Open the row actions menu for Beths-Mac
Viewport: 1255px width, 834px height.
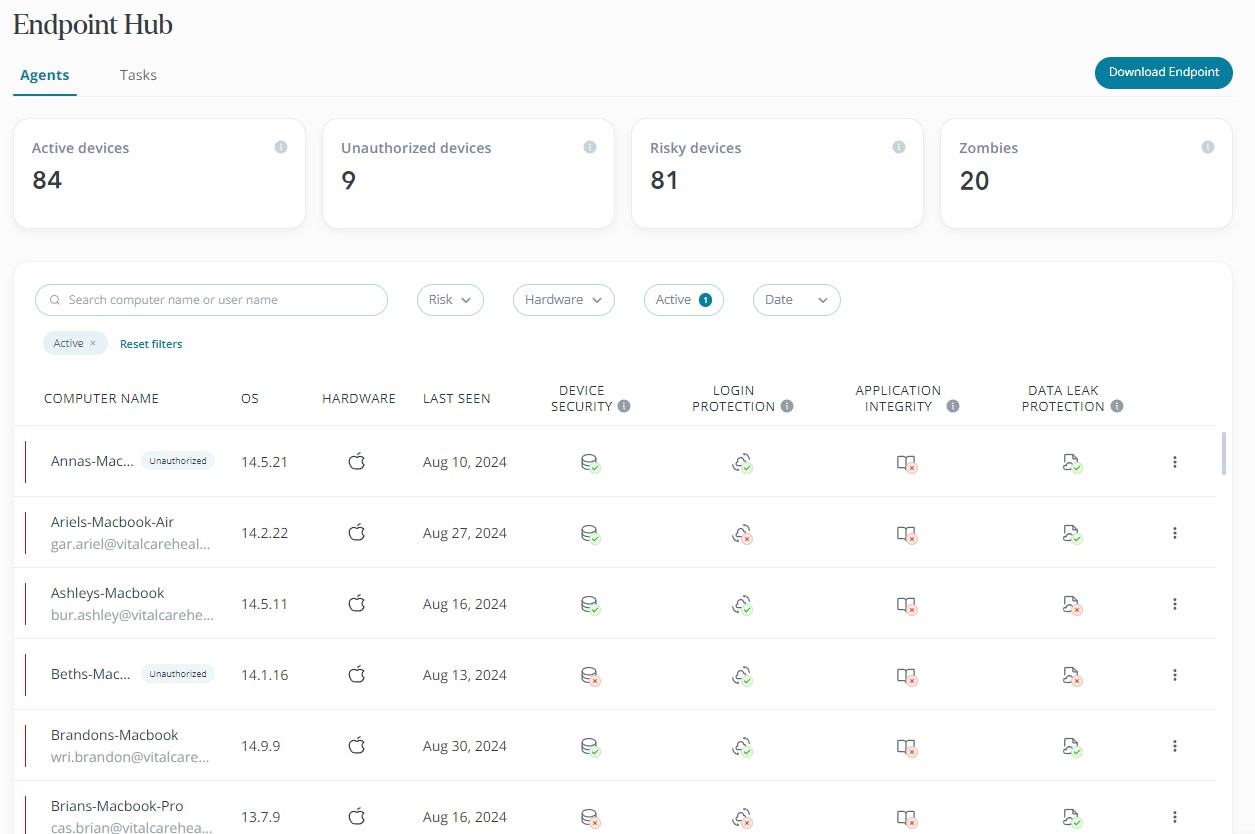click(x=1175, y=675)
